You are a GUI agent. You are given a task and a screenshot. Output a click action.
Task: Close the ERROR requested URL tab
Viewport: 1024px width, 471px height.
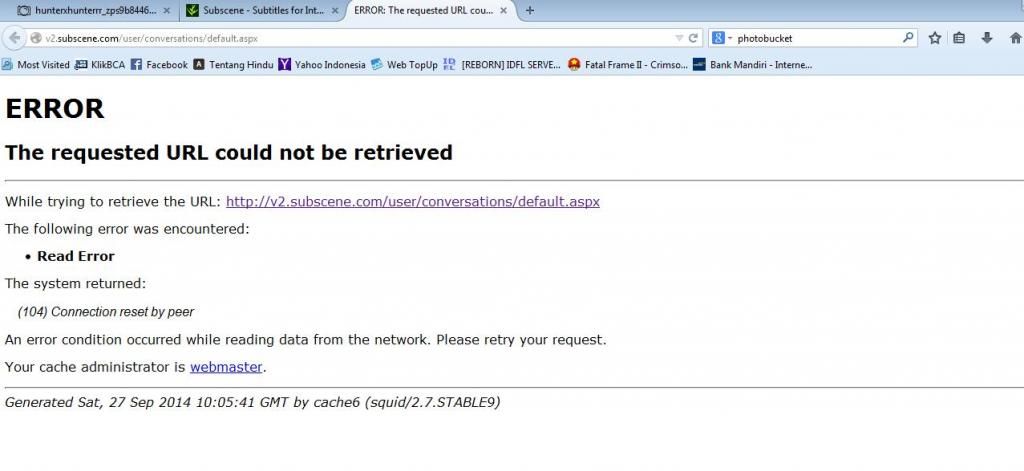[503, 10]
